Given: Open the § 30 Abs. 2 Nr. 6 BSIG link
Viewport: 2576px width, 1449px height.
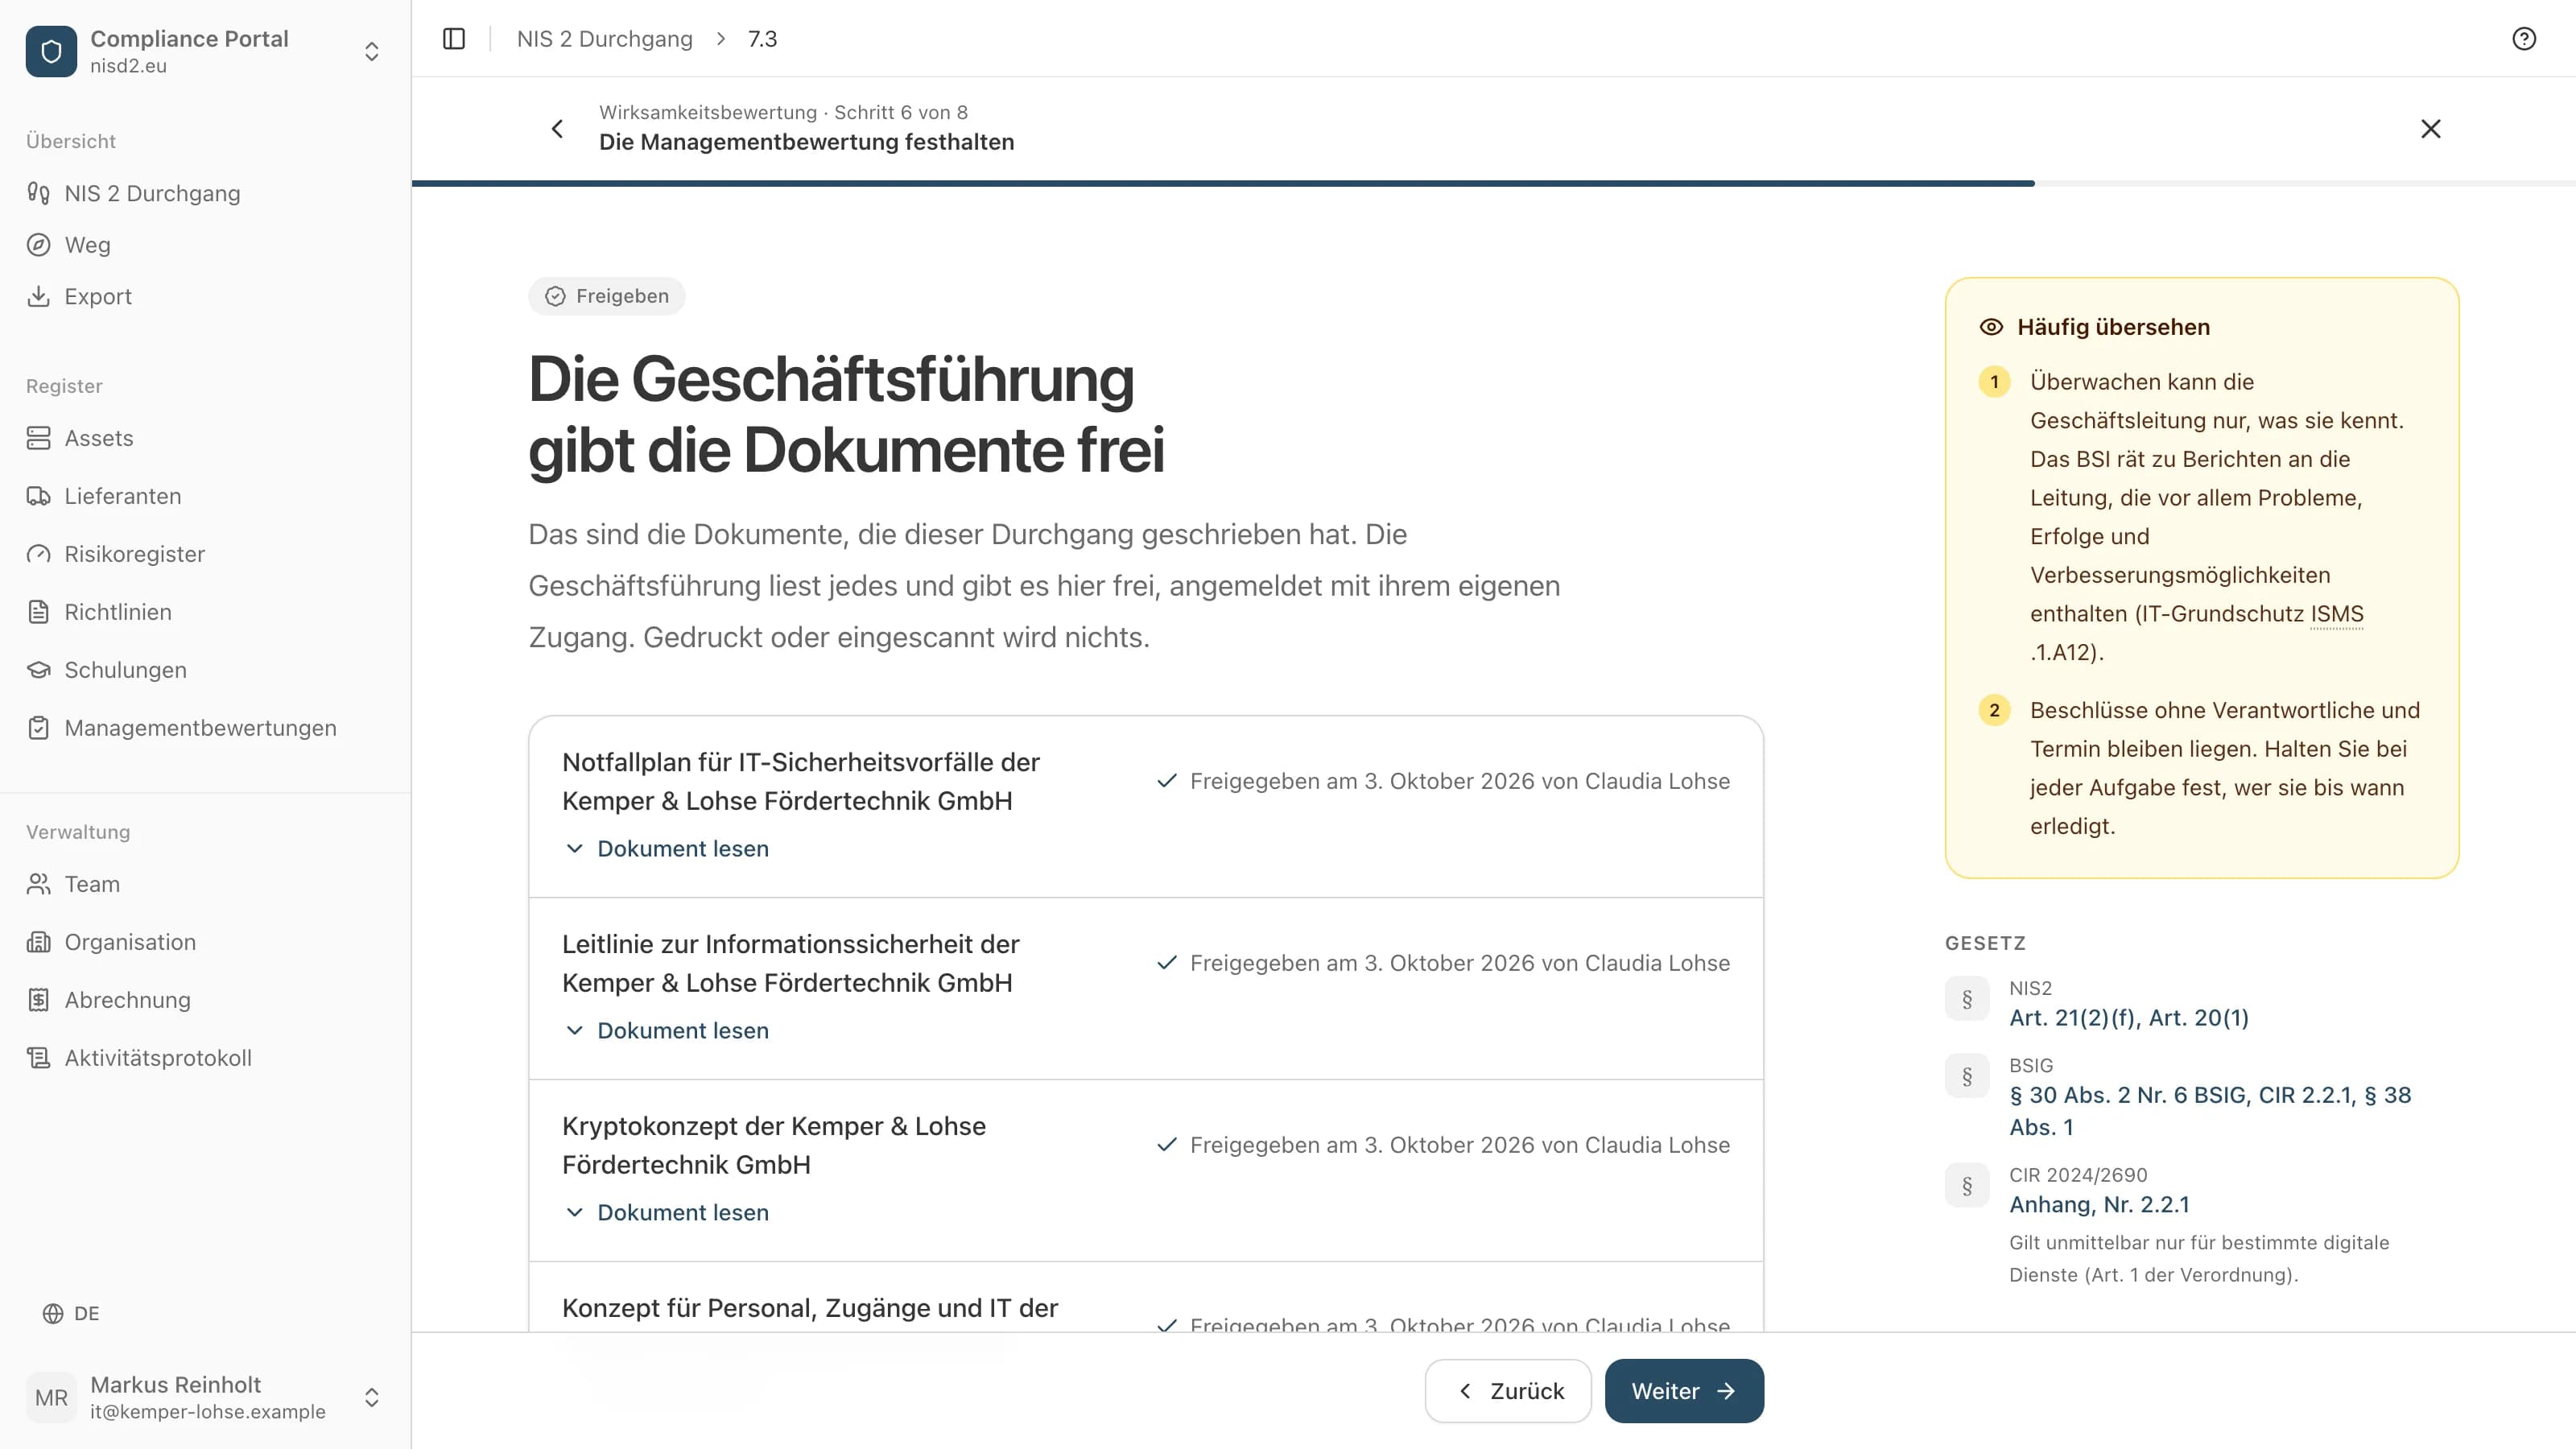Looking at the screenshot, I should click(x=2210, y=1111).
